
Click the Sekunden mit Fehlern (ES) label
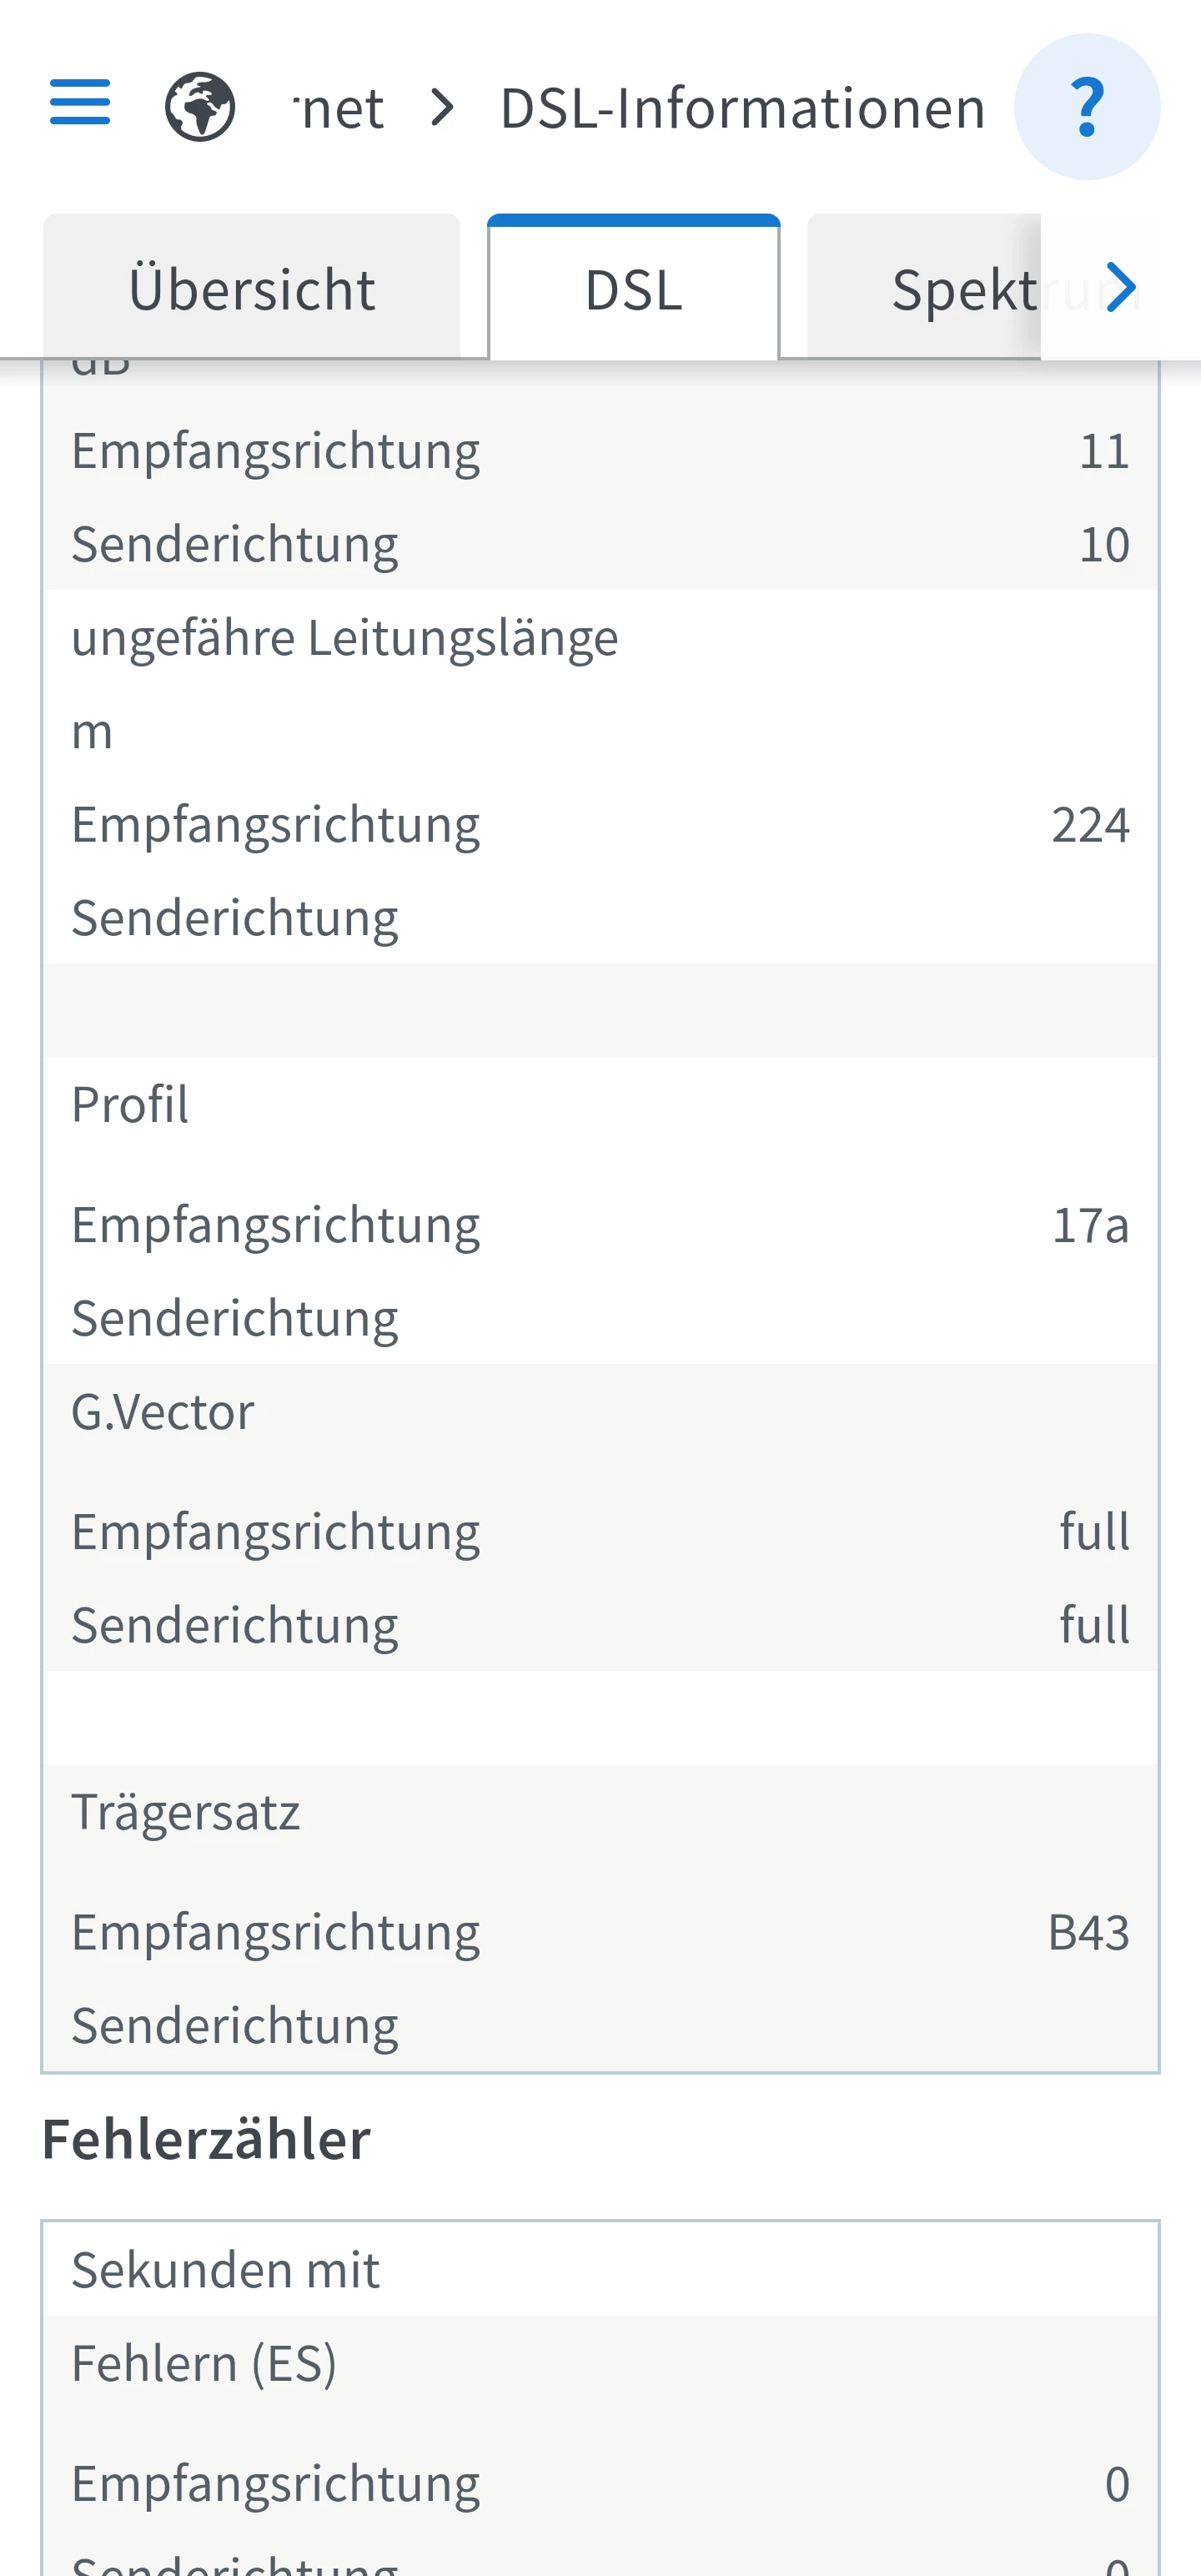pyautogui.click(x=226, y=2316)
